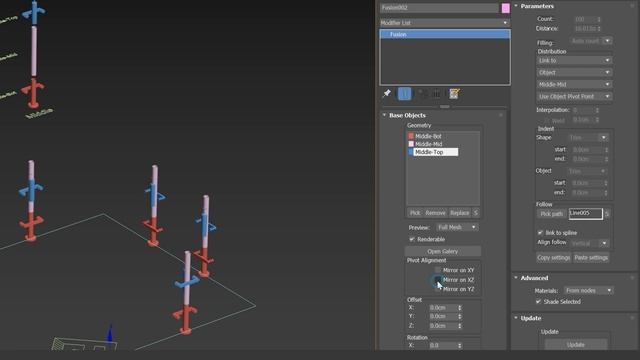The image size is (640, 360).
Task: Toggle the link to spline checkbox
Action: pyautogui.click(x=540, y=233)
